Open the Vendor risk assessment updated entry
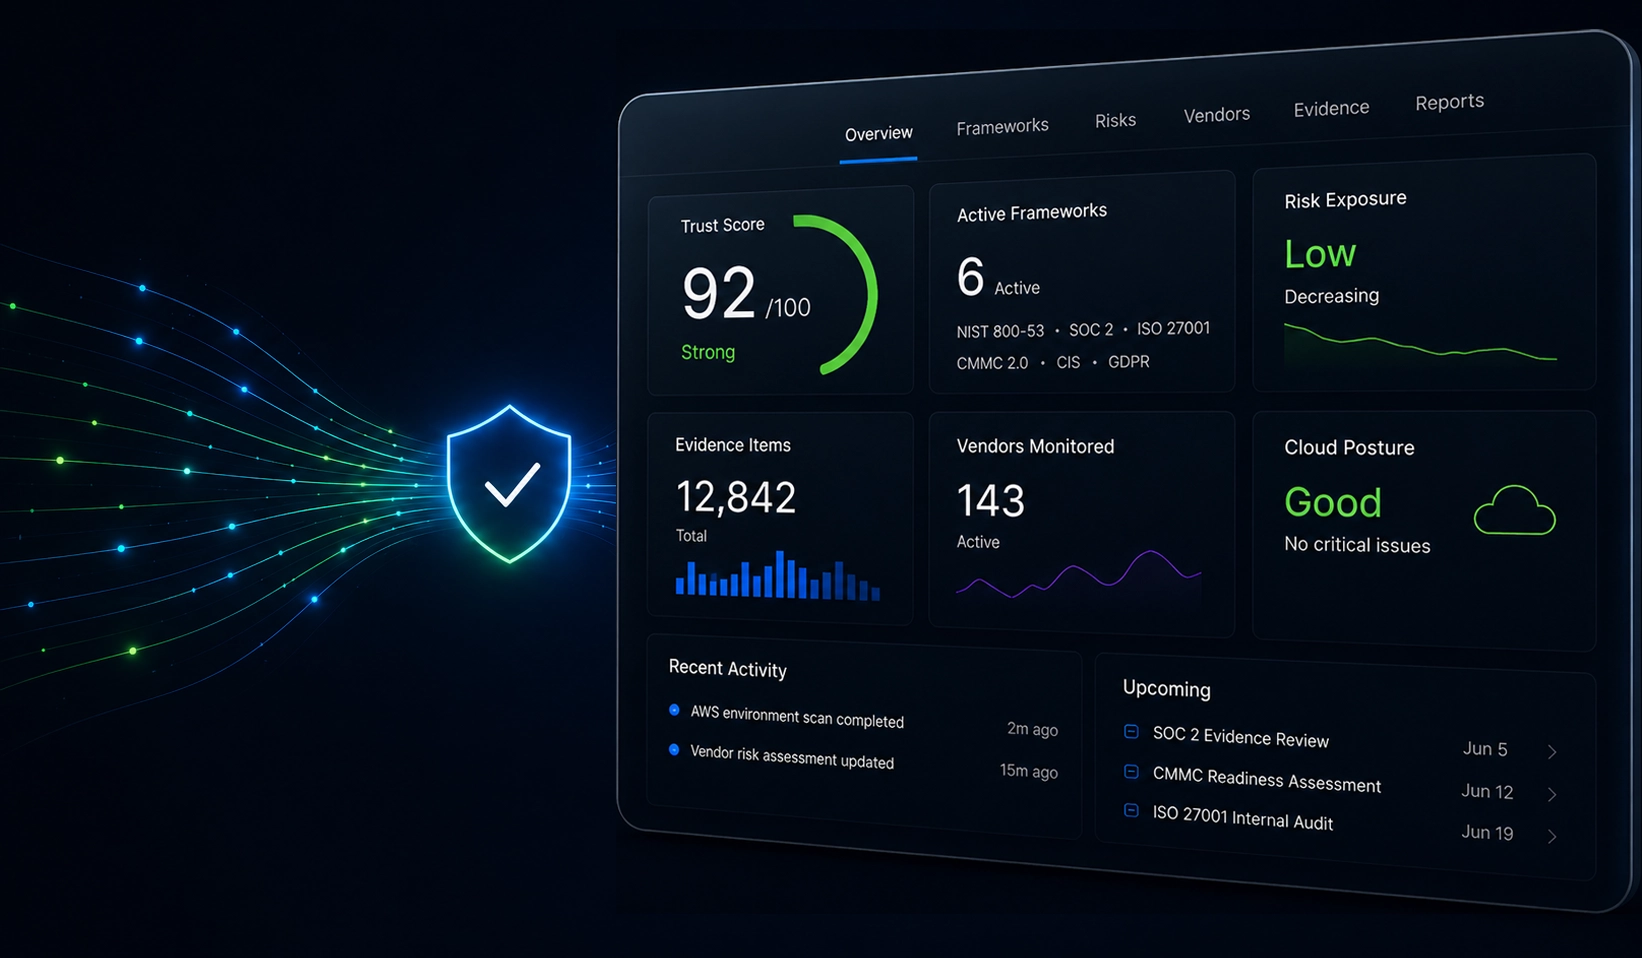1642x958 pixels. coord(792,757)
